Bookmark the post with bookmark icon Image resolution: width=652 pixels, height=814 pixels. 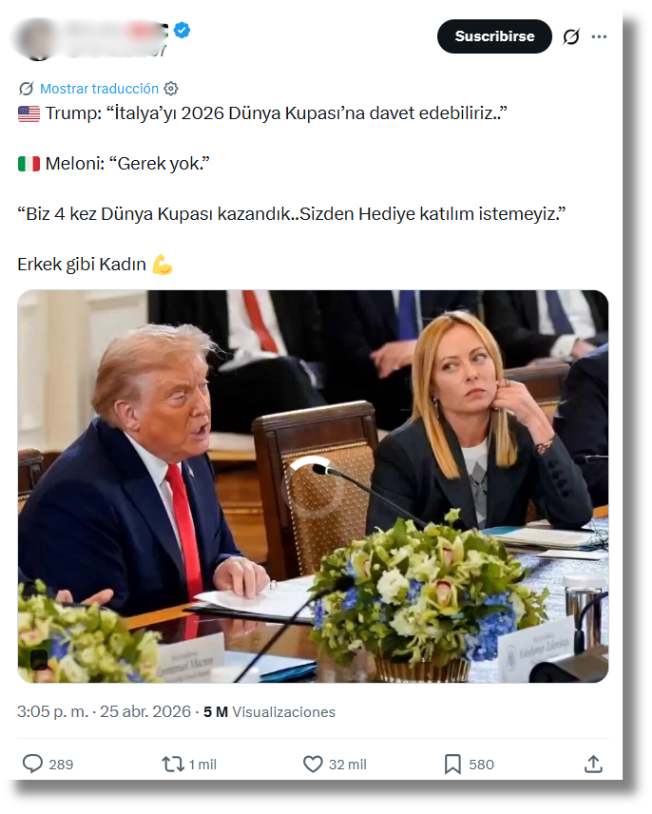[x=453, y=764]
